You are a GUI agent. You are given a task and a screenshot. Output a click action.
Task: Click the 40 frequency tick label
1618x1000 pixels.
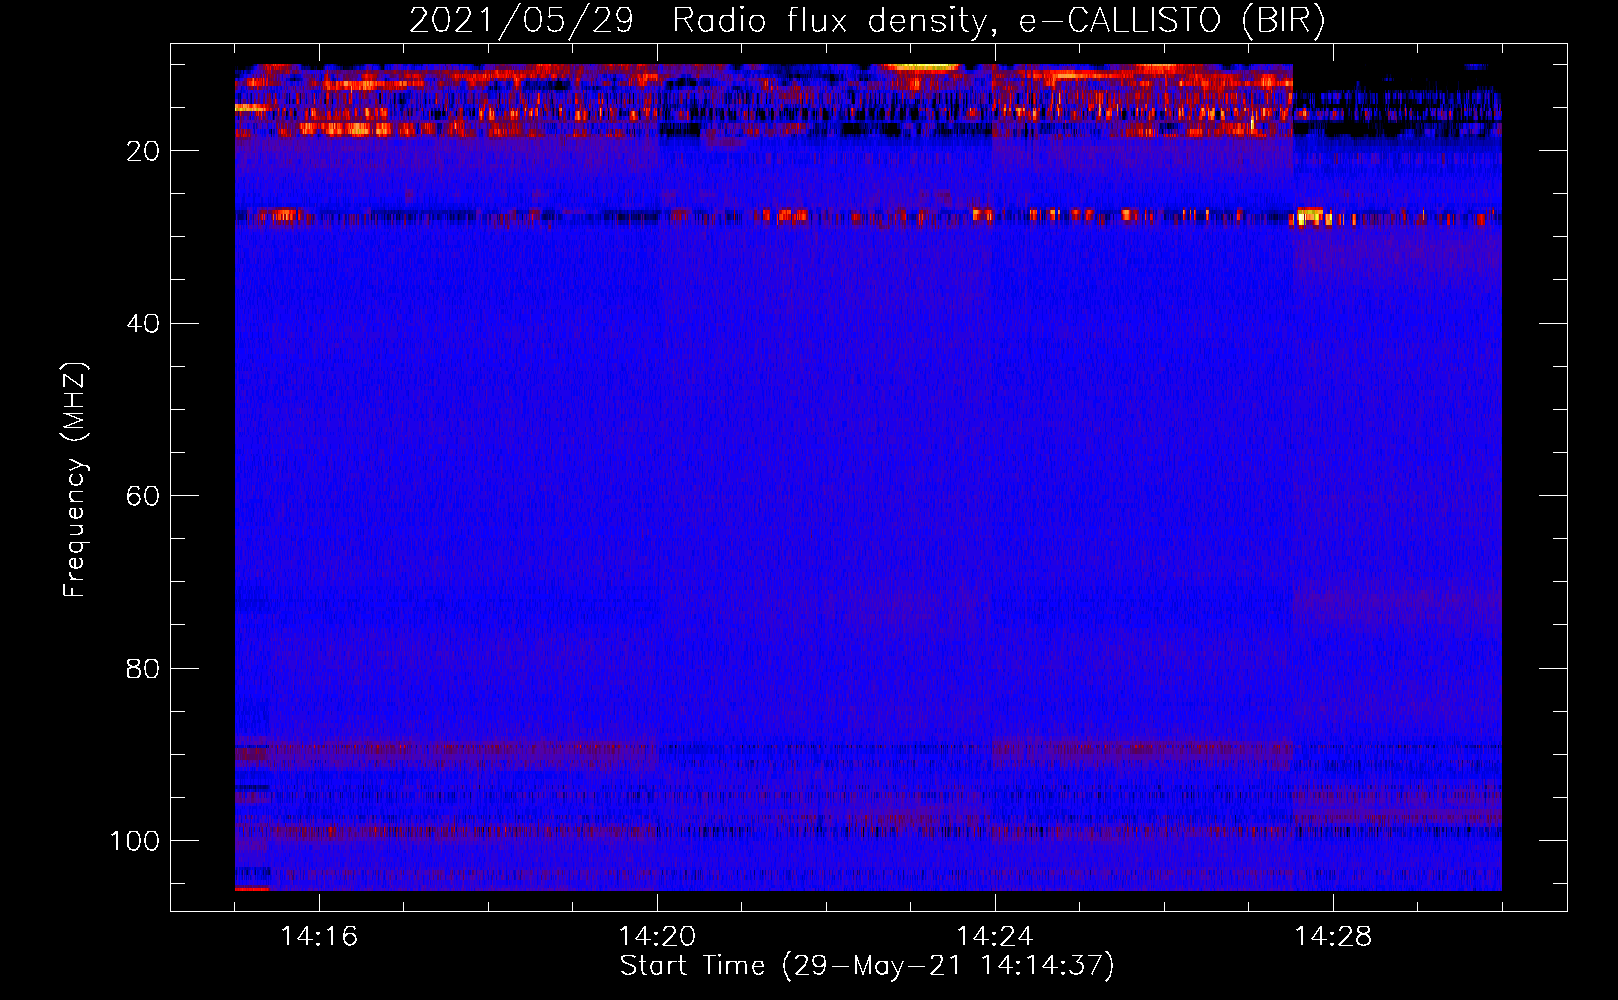(x=143, y=324)
